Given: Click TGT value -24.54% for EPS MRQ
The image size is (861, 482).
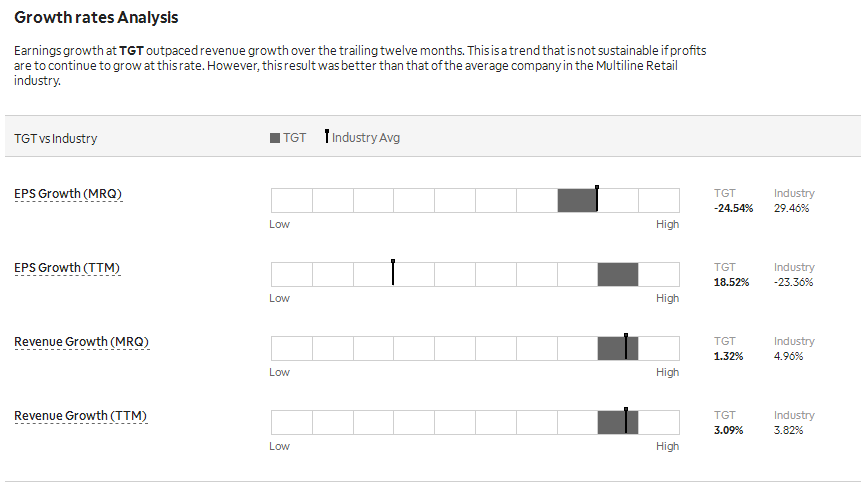Looking at the screenshot, I should tap(734, 208).
